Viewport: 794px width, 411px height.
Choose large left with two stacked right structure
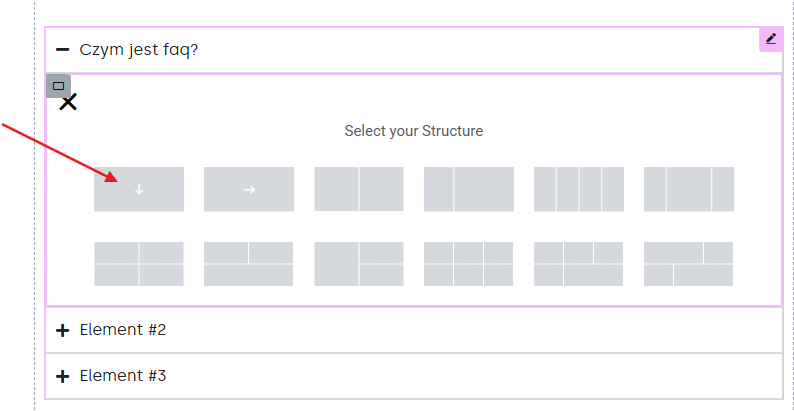pos(359,264)
